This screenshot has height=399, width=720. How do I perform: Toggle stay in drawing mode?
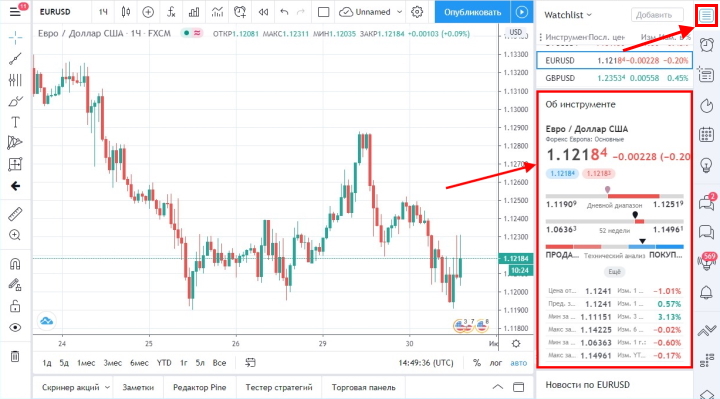click(15, 285)
